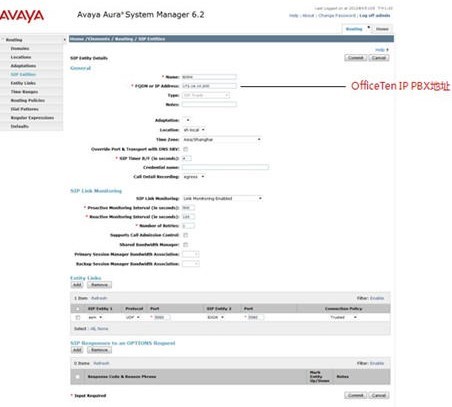Screen dimensions: 452x407
Task: Select the entity link row checkbox
Action: coord(78,317)
